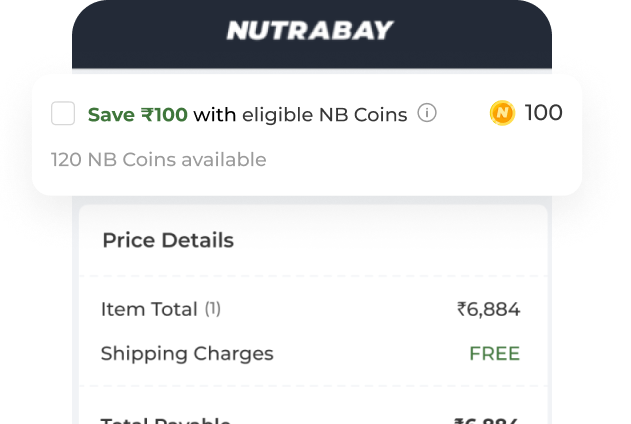Image resolution: width=631 pixels, height=424 pixels.
Task: Enable the NB Coins savings checkbox
Action: click(63, 114)
